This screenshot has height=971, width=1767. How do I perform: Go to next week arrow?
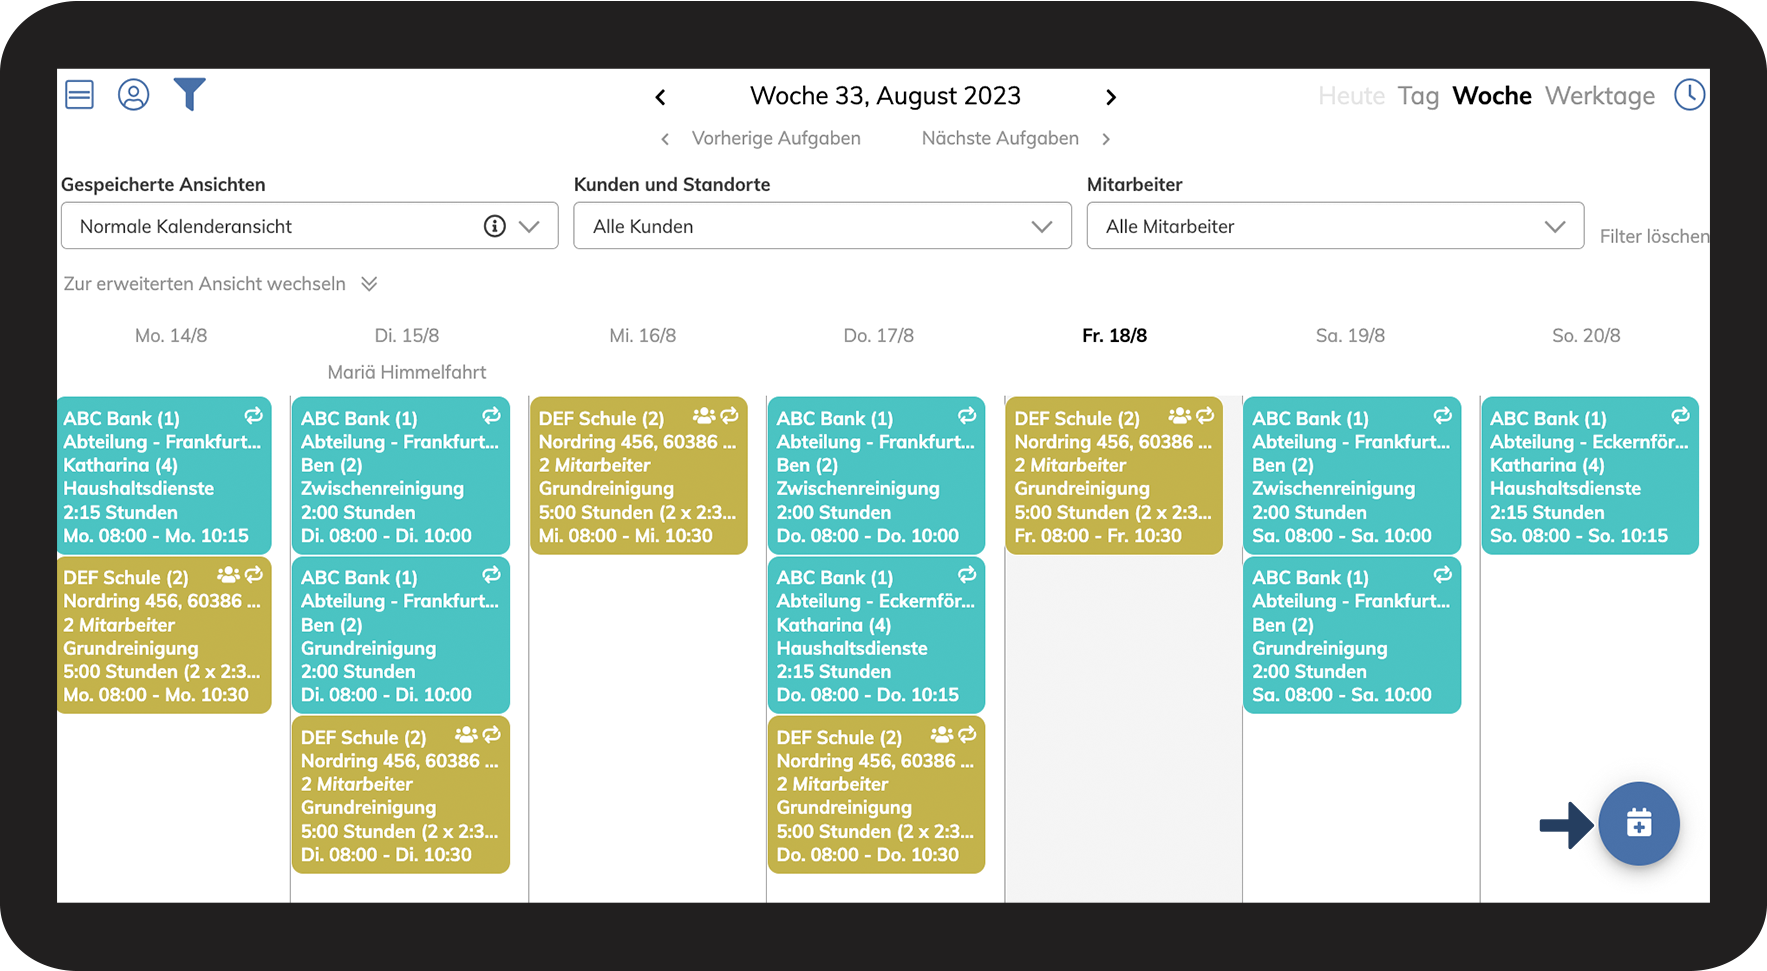(x=1110, y=97)
